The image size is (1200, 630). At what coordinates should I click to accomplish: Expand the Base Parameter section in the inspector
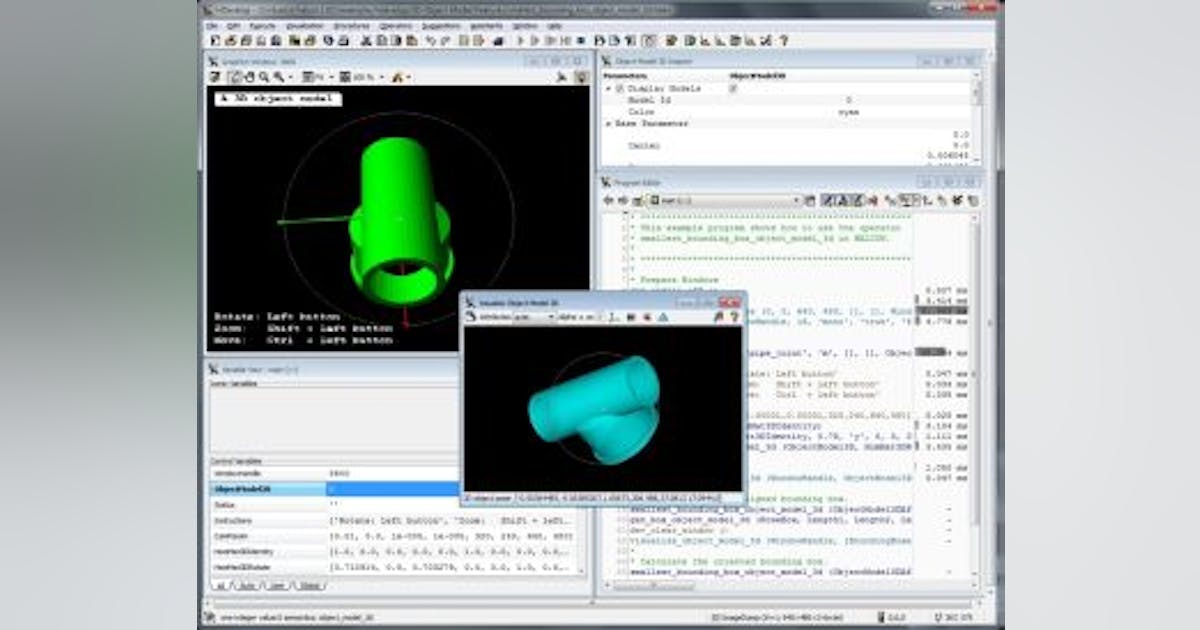pyautogui.click(x=607, y=123)
